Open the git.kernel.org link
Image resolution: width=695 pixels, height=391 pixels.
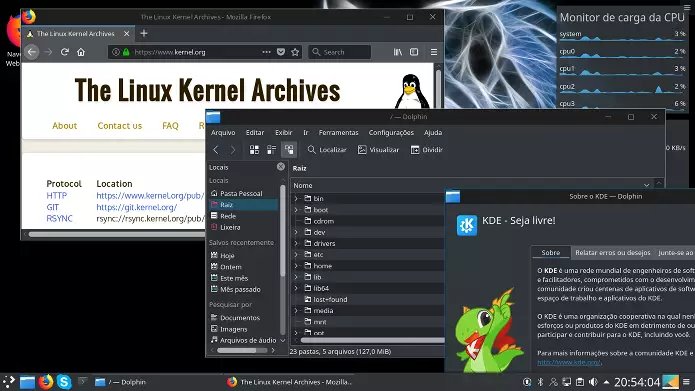(137, 207)
